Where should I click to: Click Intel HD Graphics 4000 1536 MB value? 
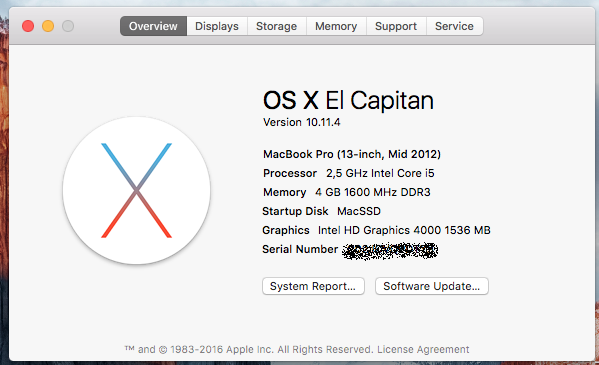coord(404,230)
